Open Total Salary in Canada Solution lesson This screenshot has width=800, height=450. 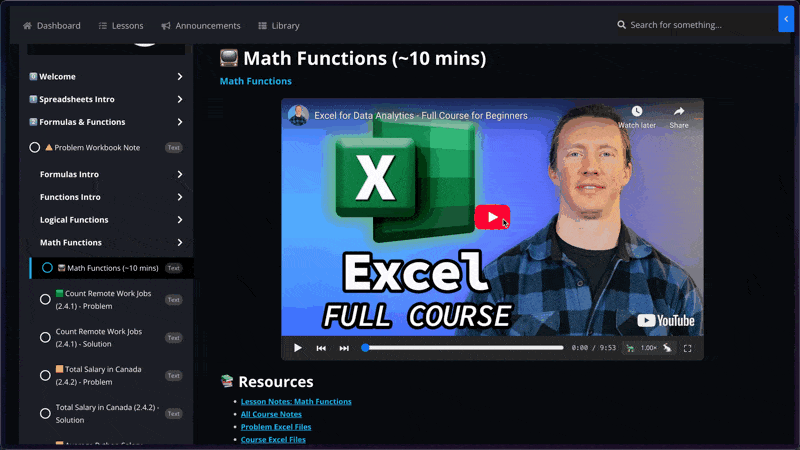point(107,413)
